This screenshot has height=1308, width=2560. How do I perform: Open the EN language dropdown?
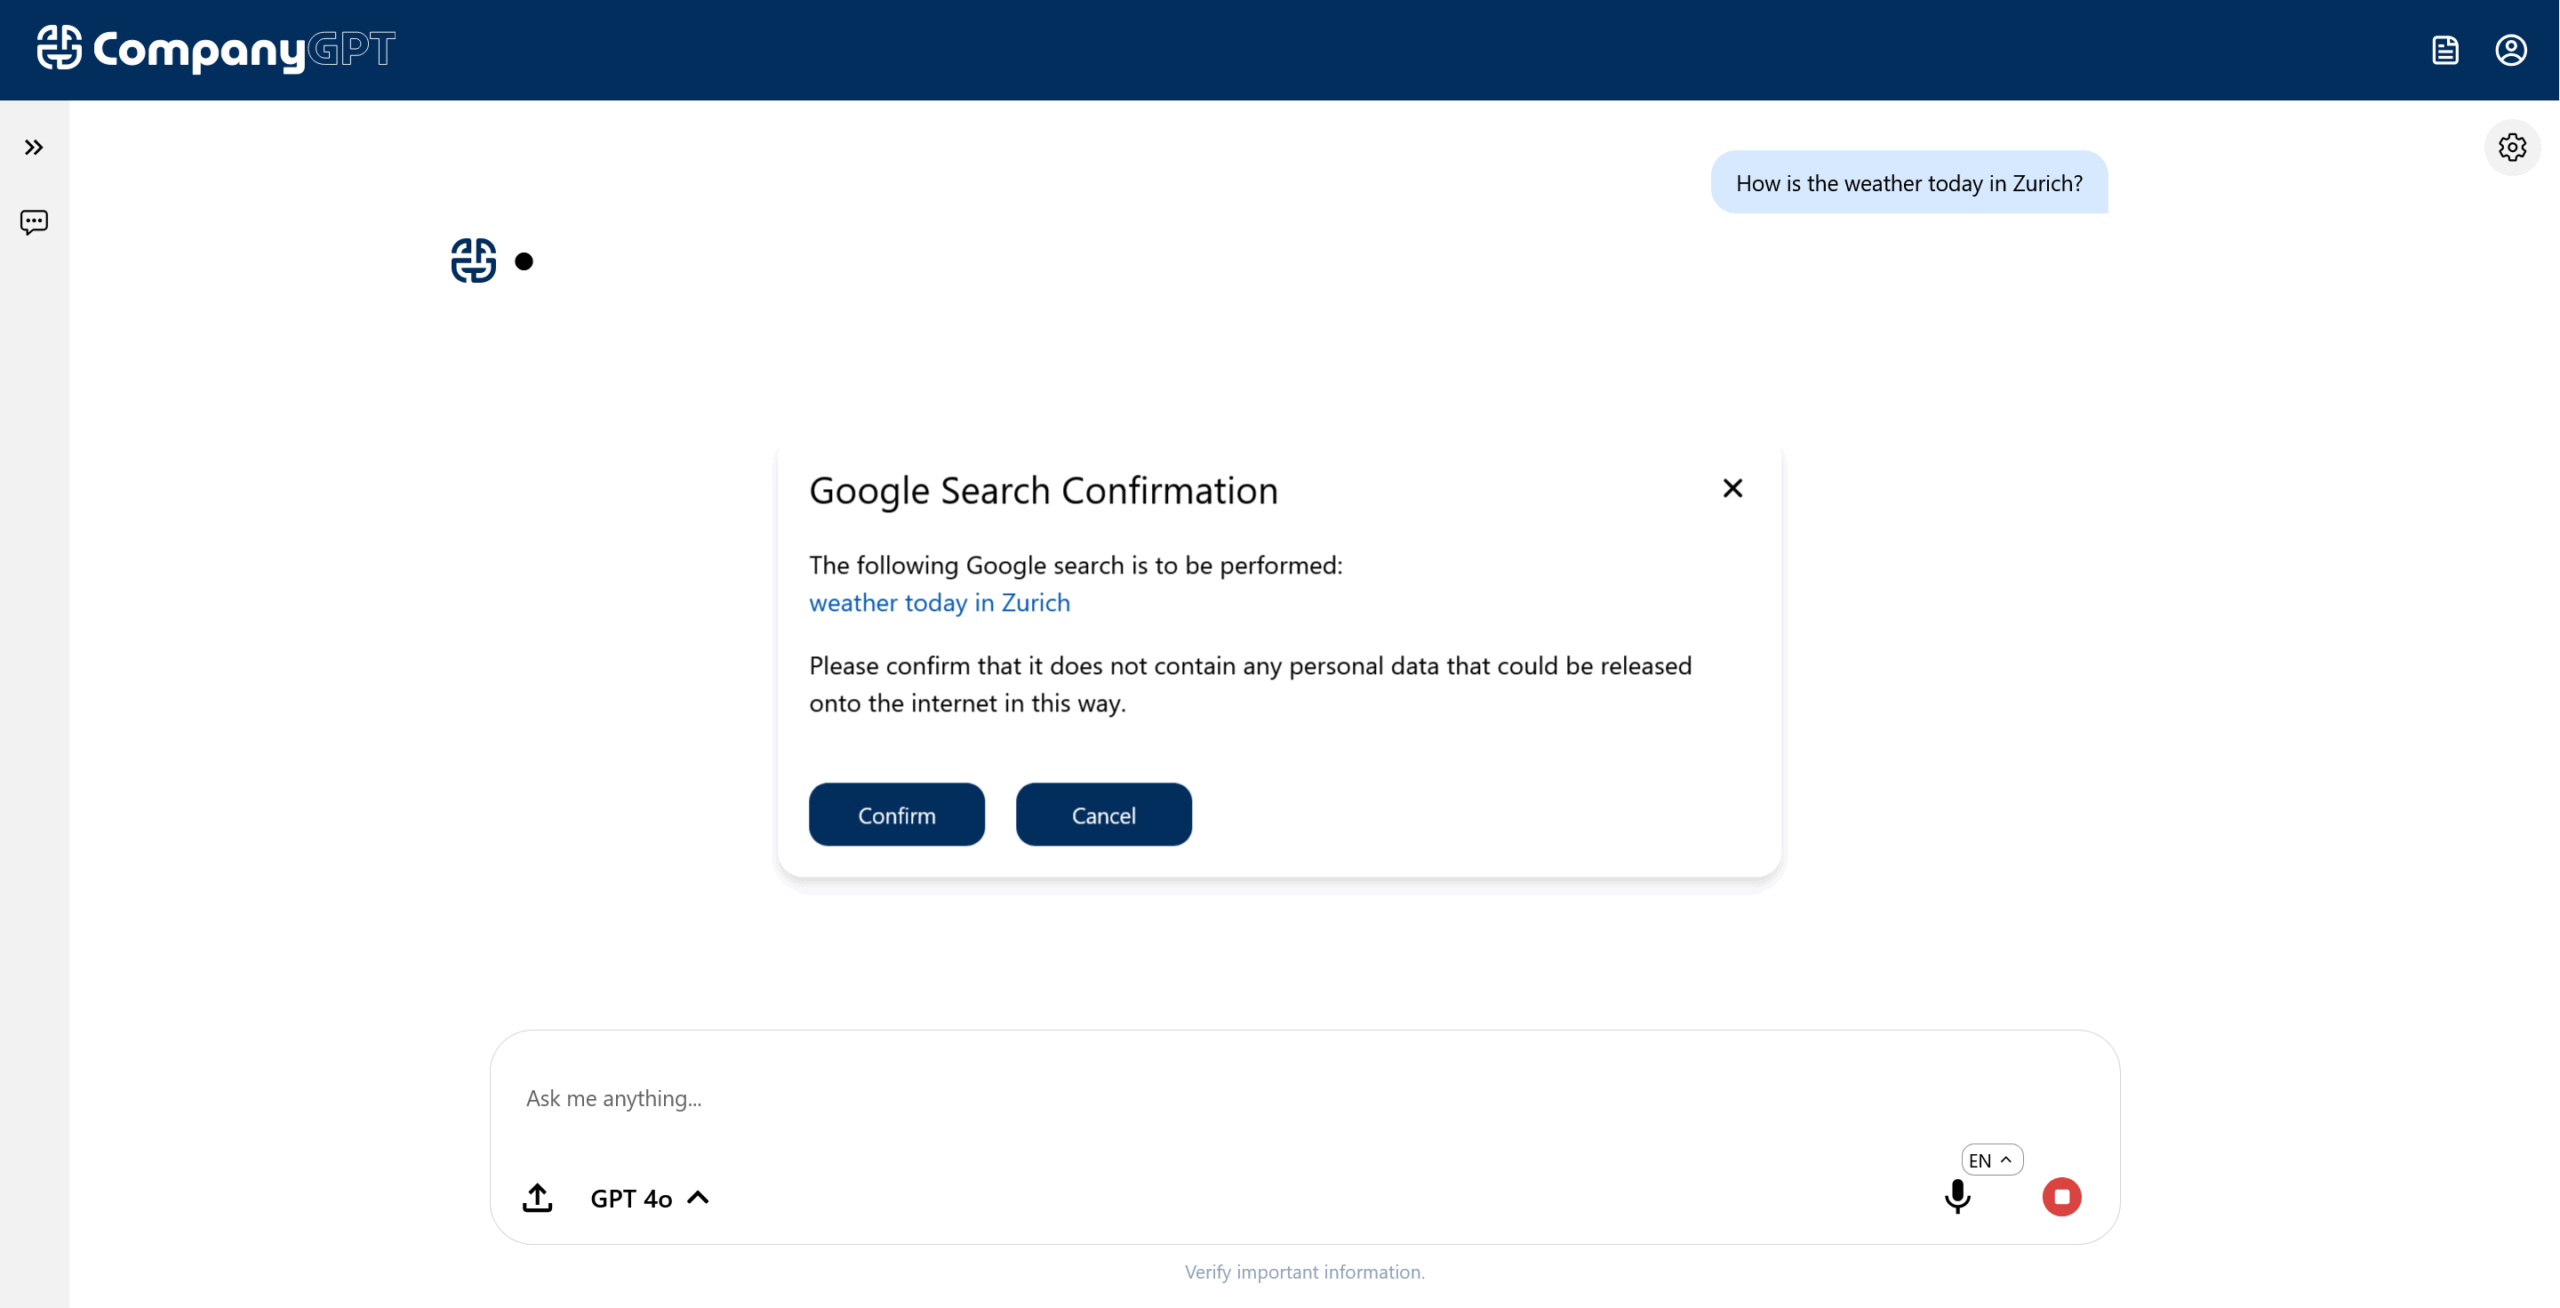coord(1991,1160)
